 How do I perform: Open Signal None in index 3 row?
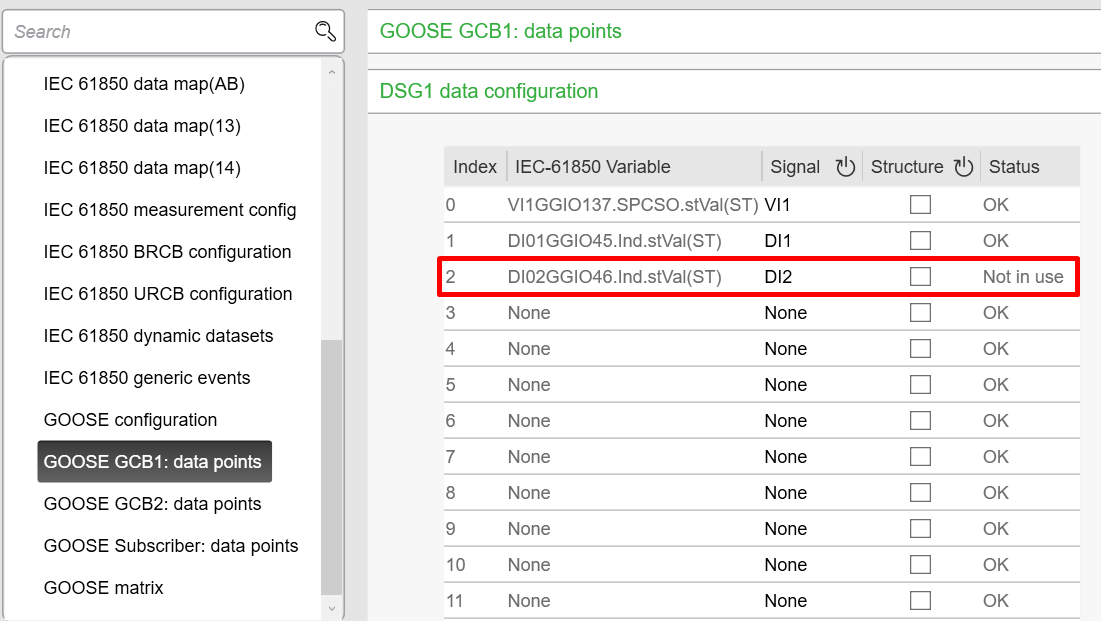tap(786, 313)
